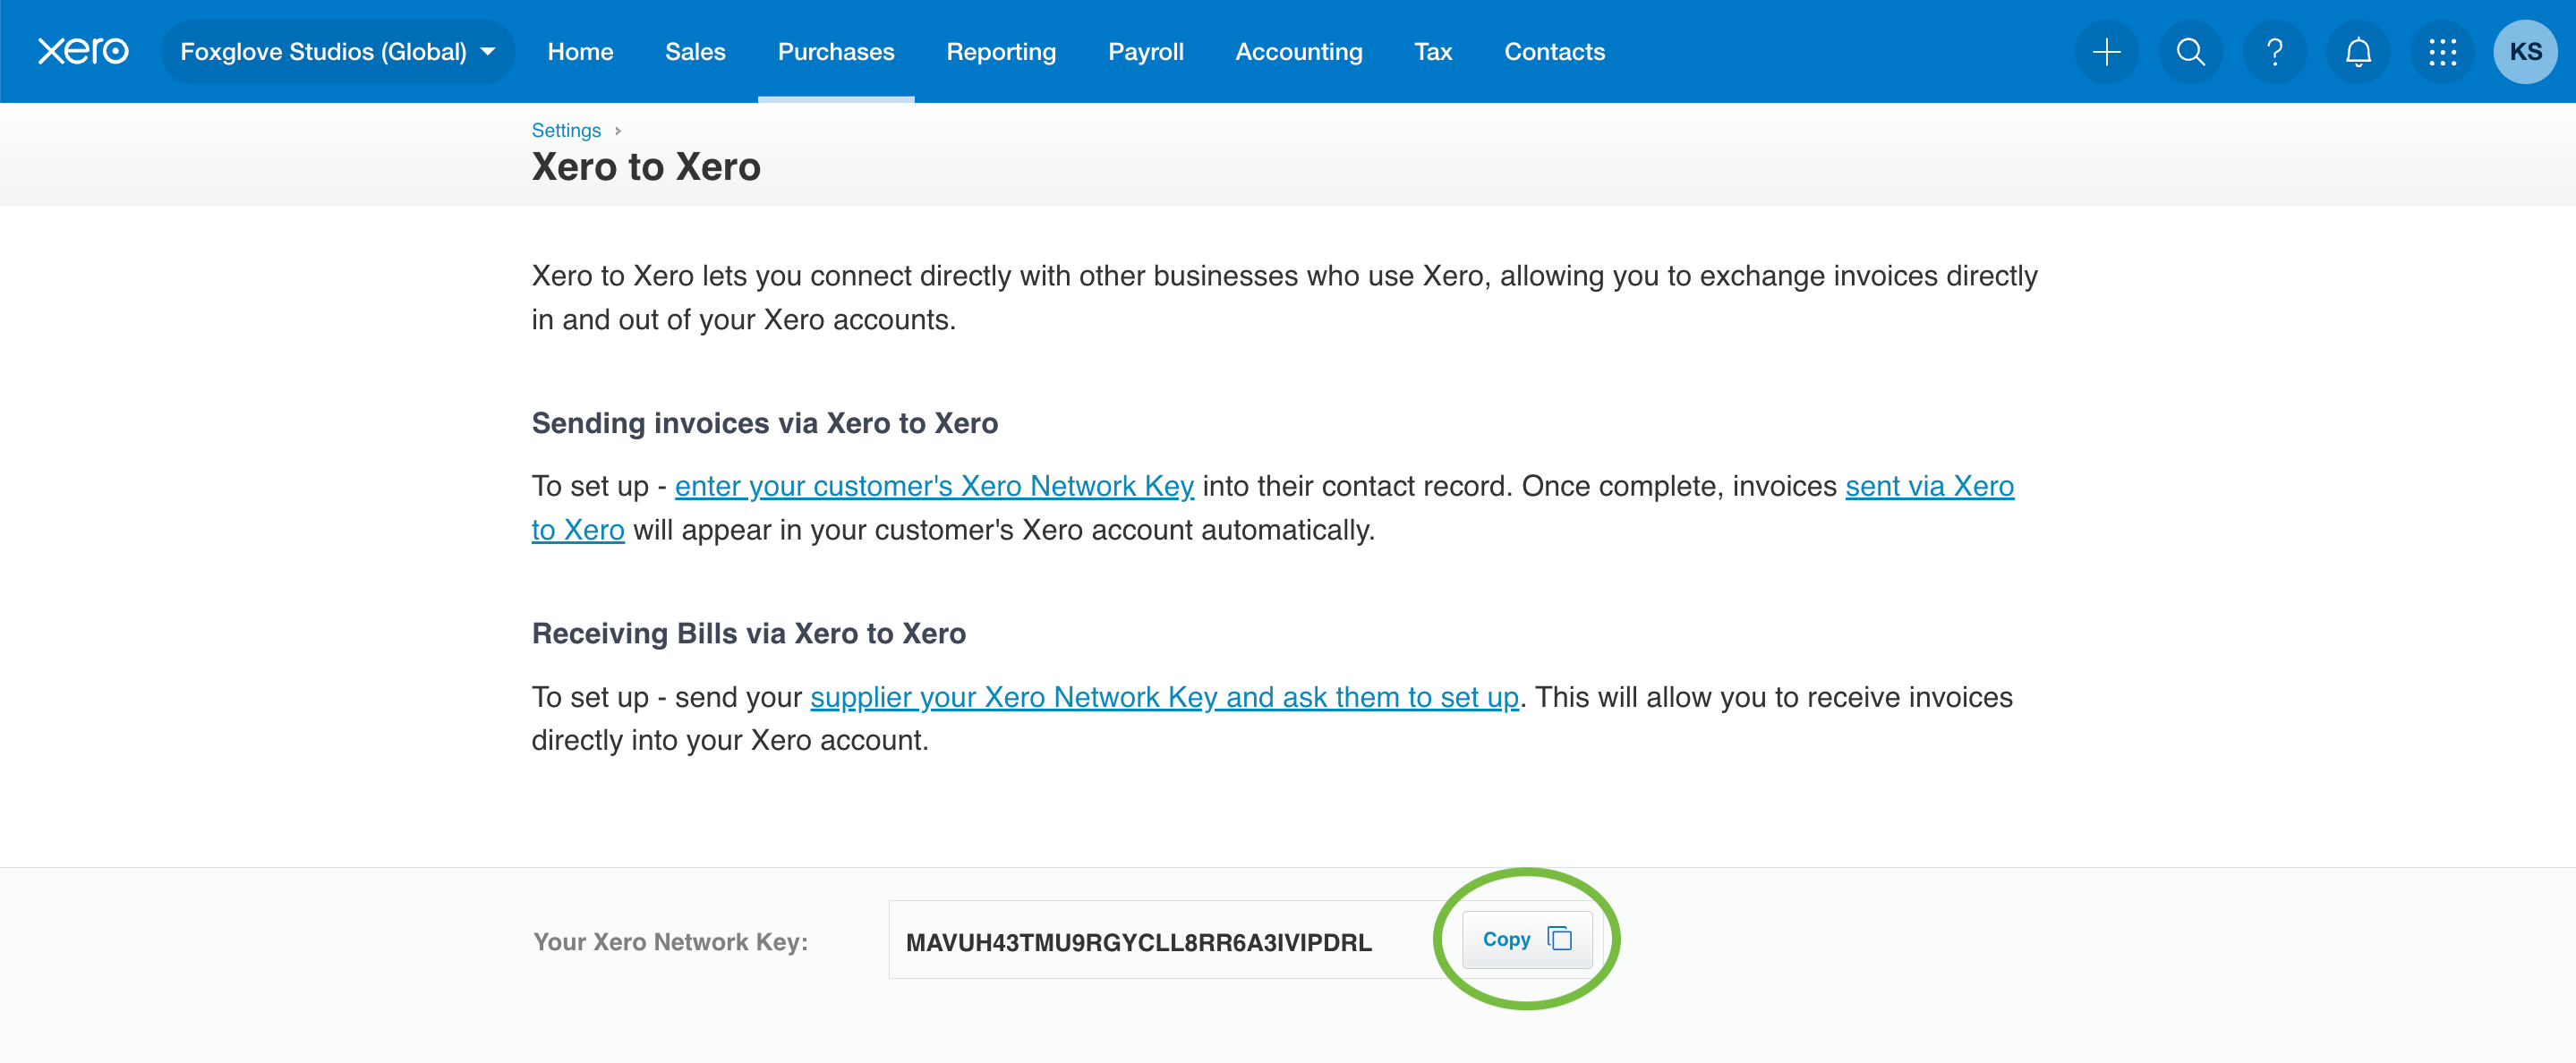Image resolution: width=2576 pixels, height=1063 pixels.
Task: Open the global search
Action: click(x=2190, y=52)
